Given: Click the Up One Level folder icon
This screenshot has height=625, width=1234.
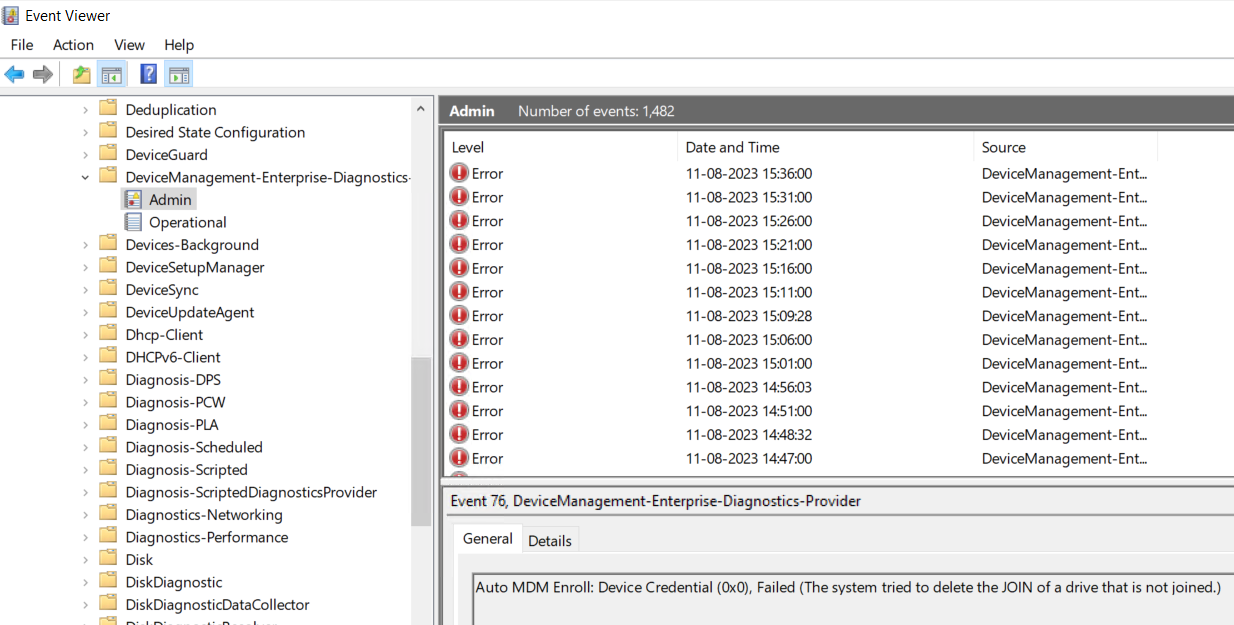Looking at the screenshot, I should pyautogui.click(x=81, y=75).
